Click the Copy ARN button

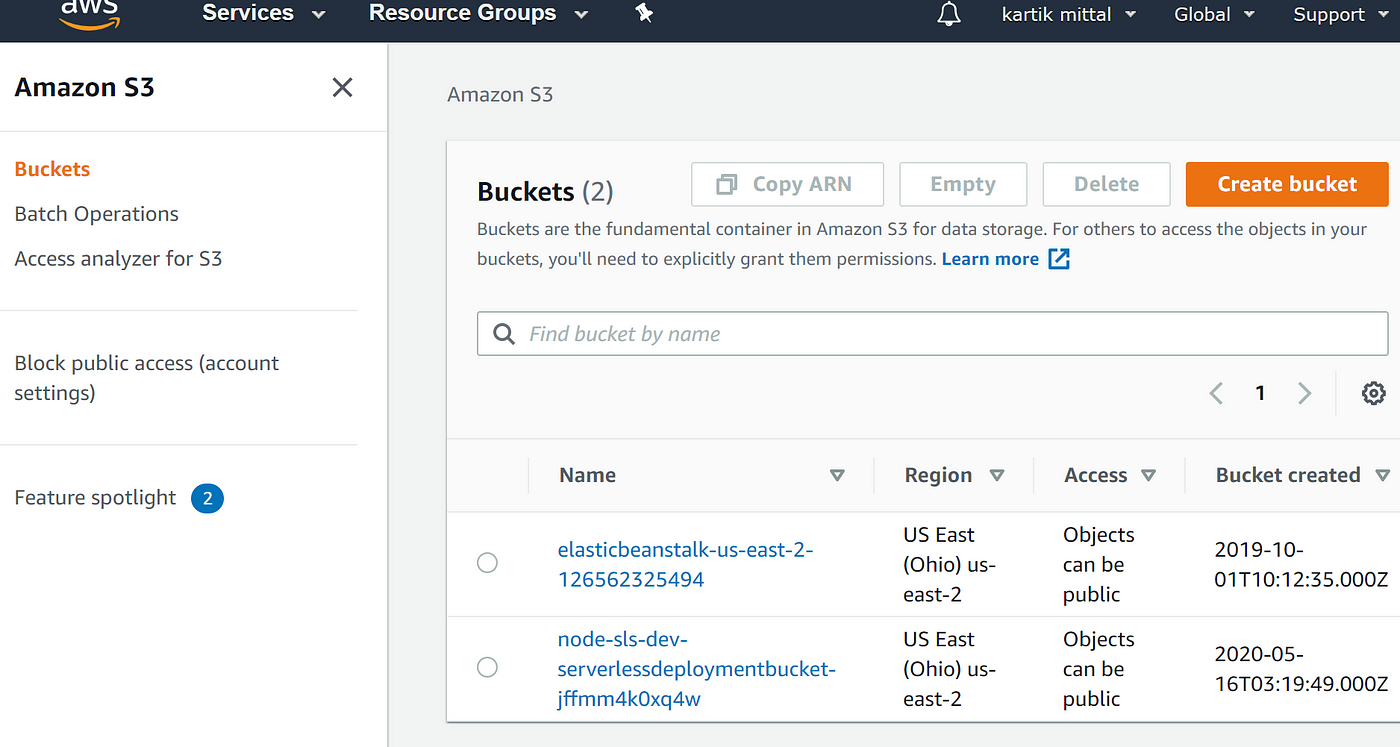click(787, 184)
